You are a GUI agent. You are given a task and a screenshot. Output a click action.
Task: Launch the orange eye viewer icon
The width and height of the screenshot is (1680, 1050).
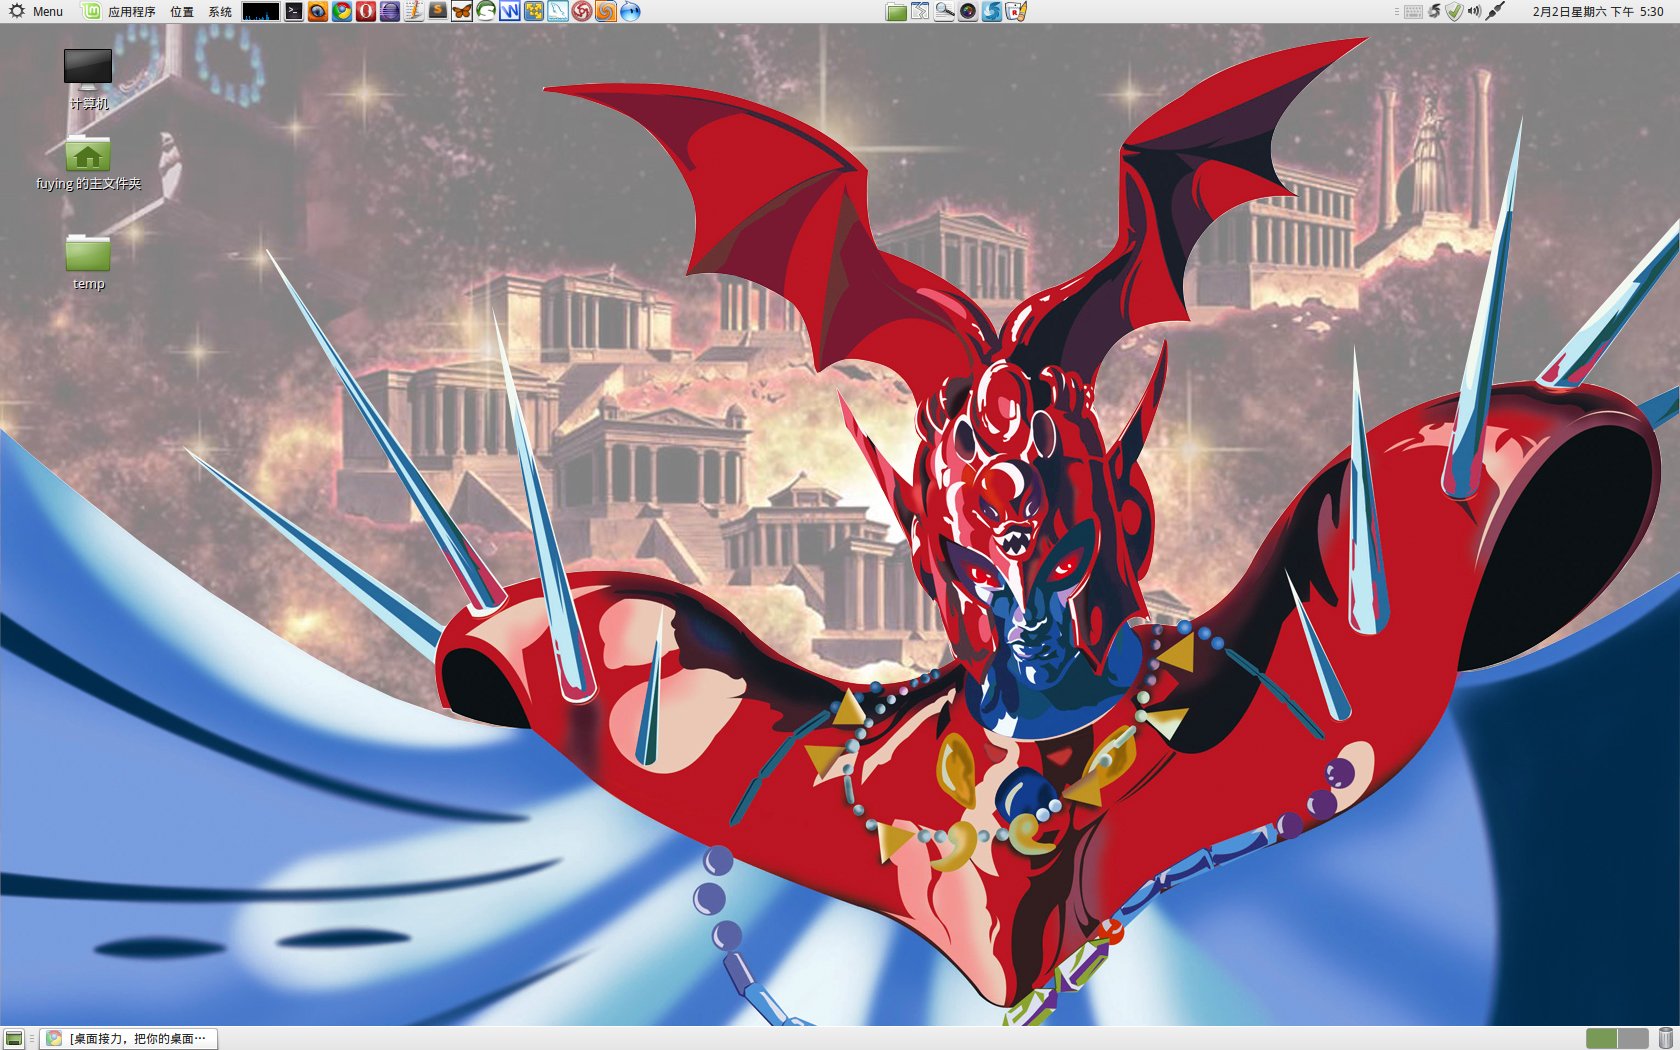click(x=318, y=11)
